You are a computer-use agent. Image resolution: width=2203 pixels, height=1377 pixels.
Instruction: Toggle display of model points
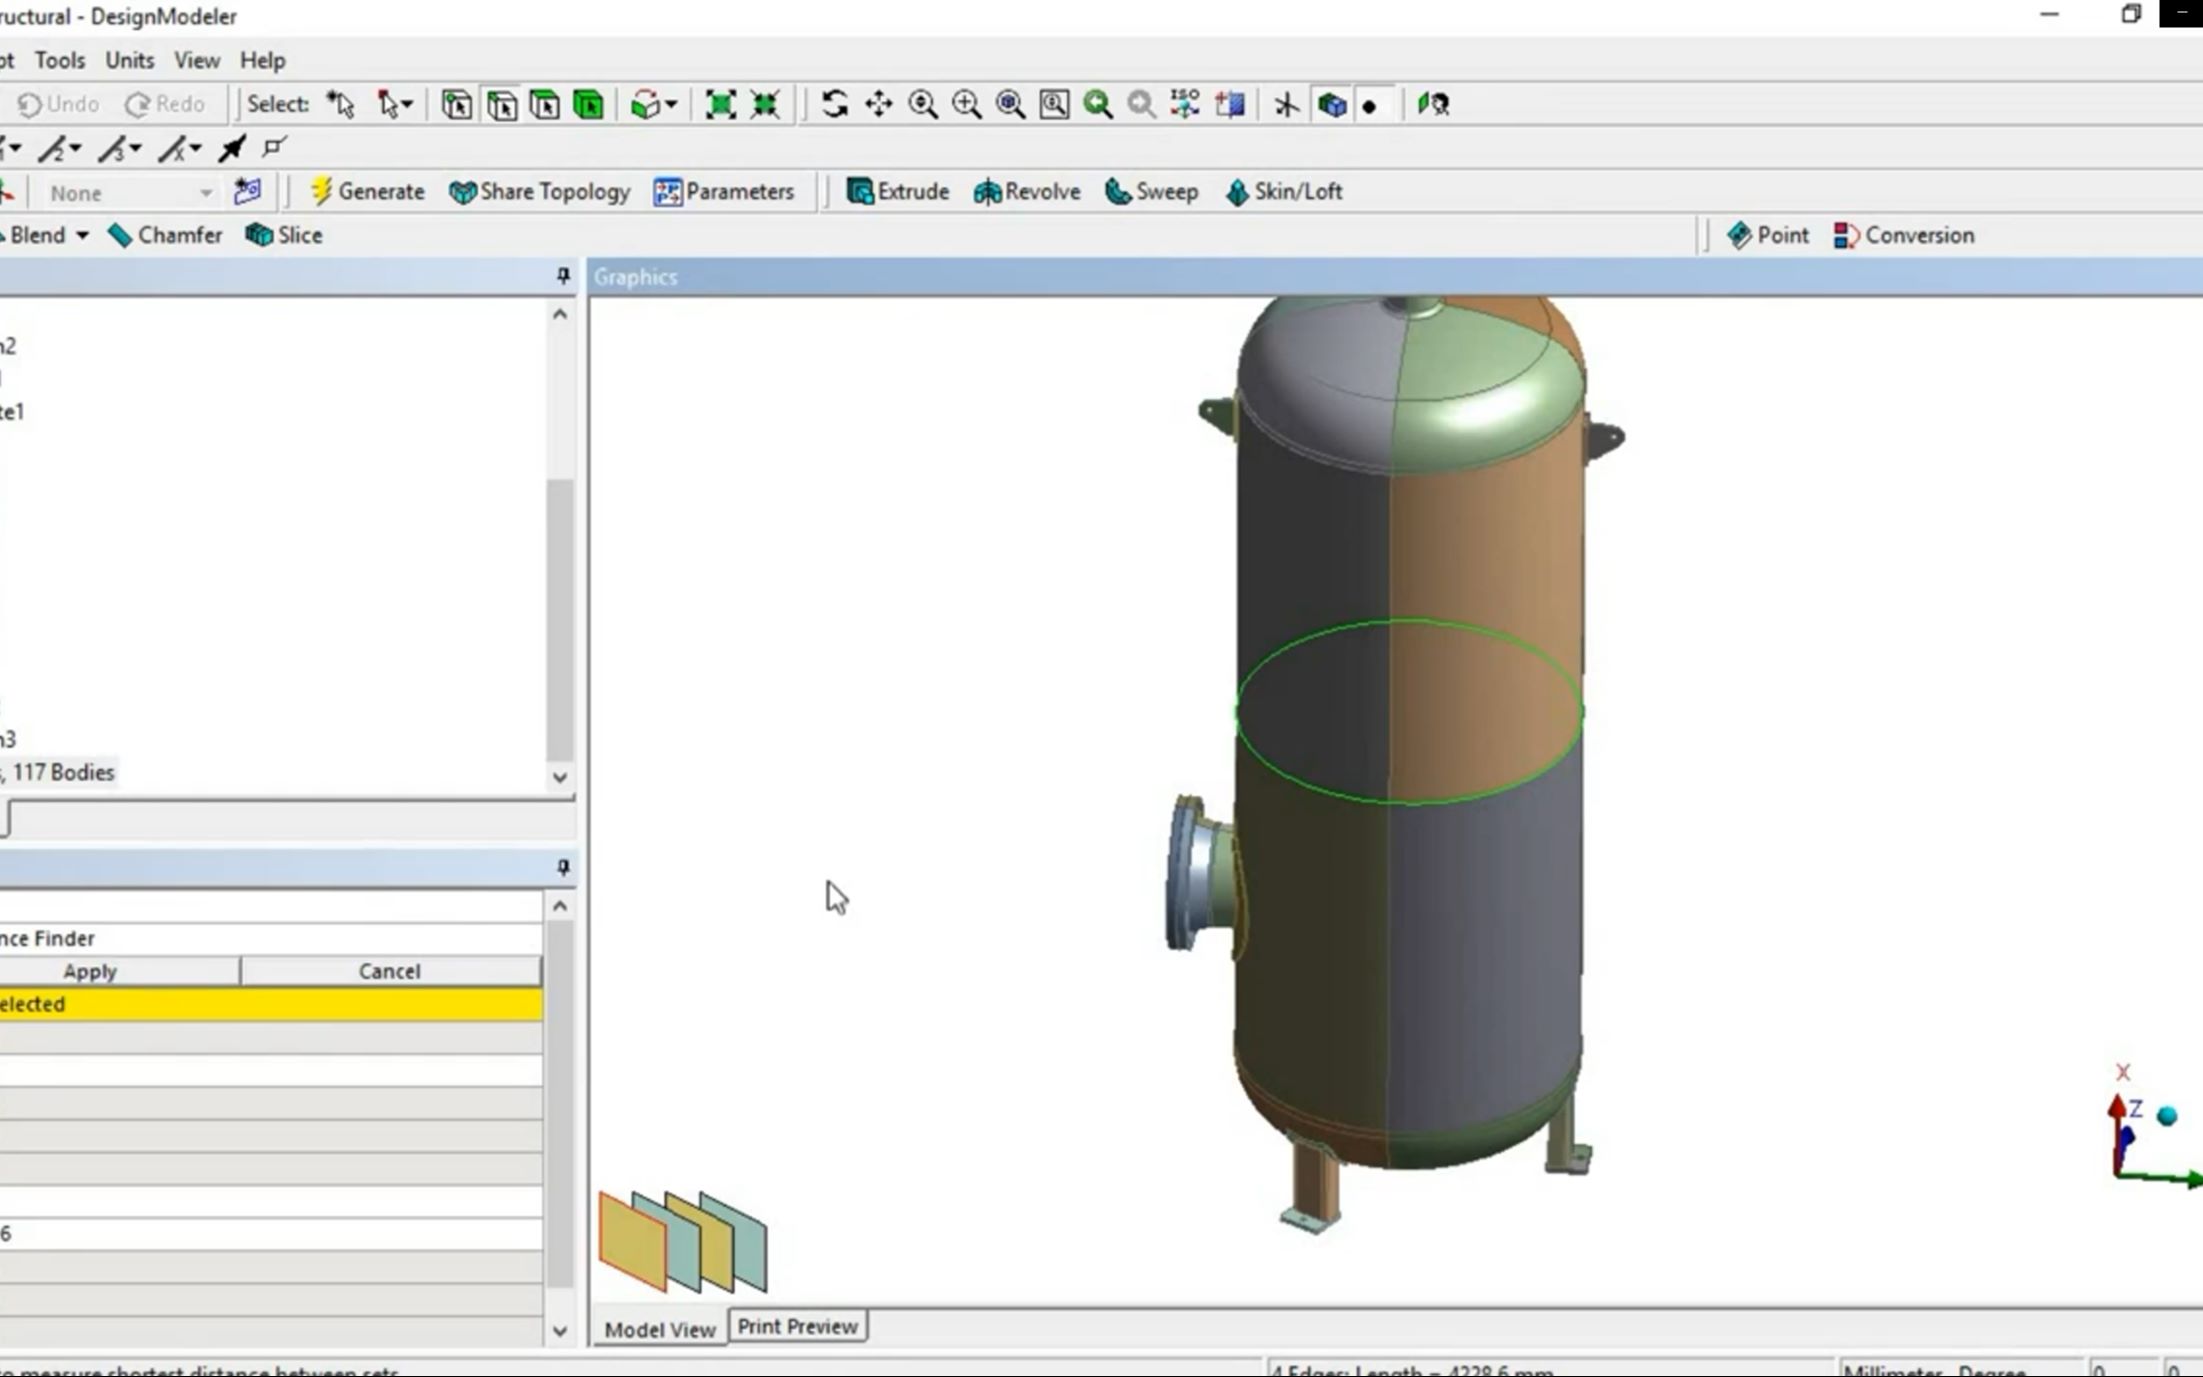1369,105
